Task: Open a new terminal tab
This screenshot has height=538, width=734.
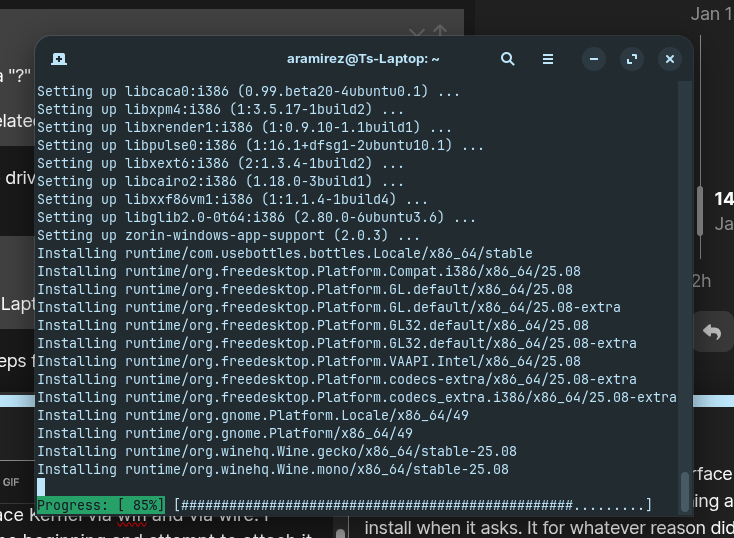Action: [x=59, y=59]
